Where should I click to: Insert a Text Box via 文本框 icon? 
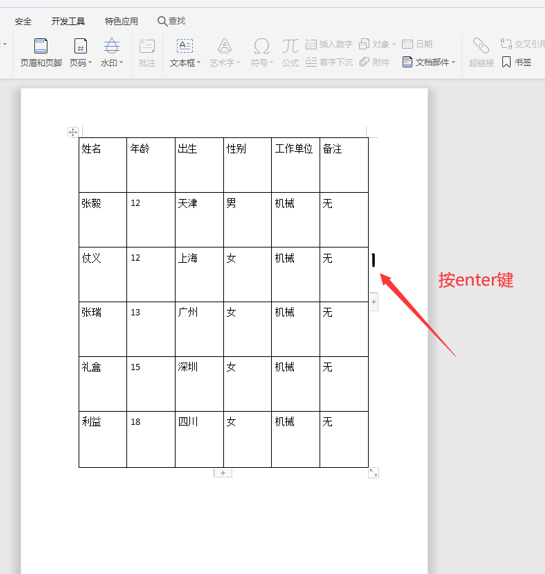pyautogui.click(x=185, y=46)
